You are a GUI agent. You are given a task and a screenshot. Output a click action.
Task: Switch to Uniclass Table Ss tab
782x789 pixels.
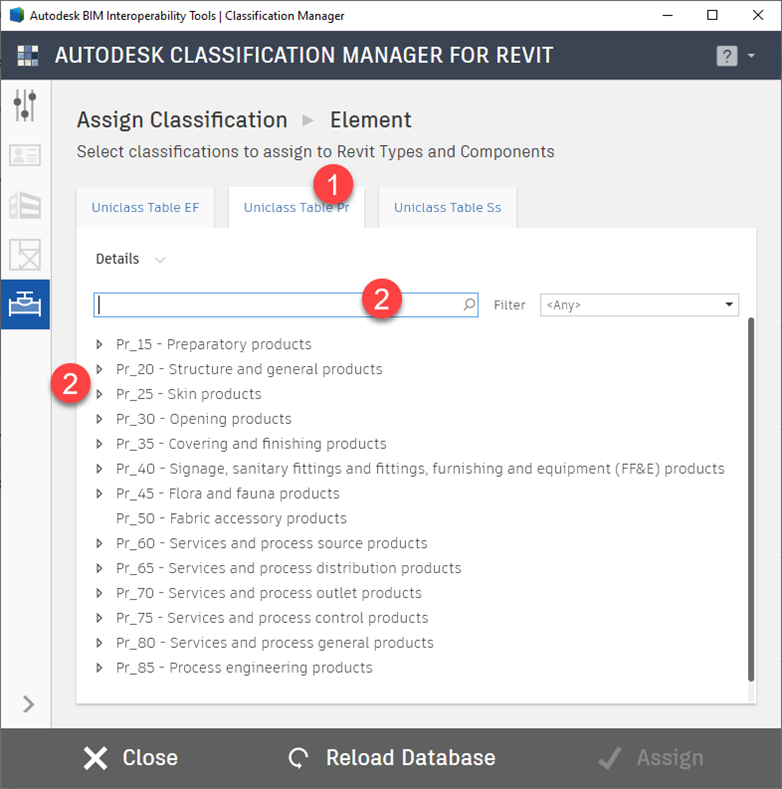click(447, 207)
